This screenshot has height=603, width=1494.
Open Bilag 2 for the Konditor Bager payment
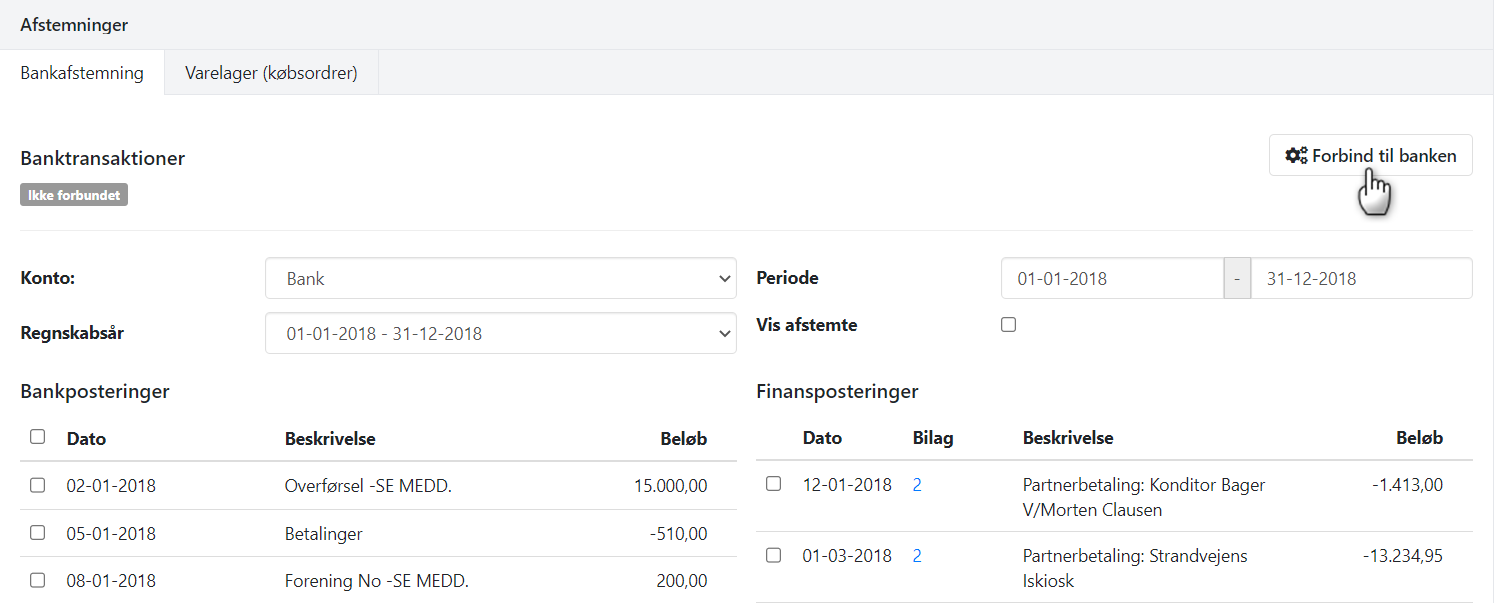coord(917,484)
